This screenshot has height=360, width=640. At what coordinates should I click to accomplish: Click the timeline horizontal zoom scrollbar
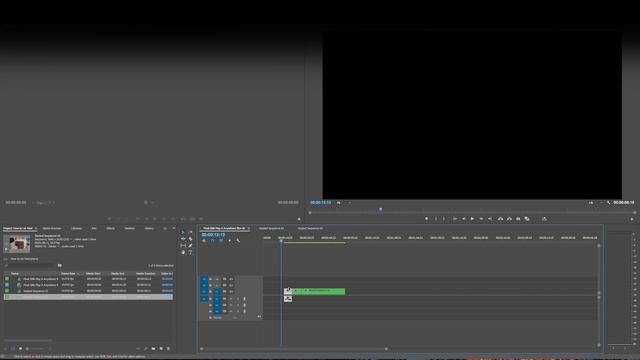click(293, 349)
